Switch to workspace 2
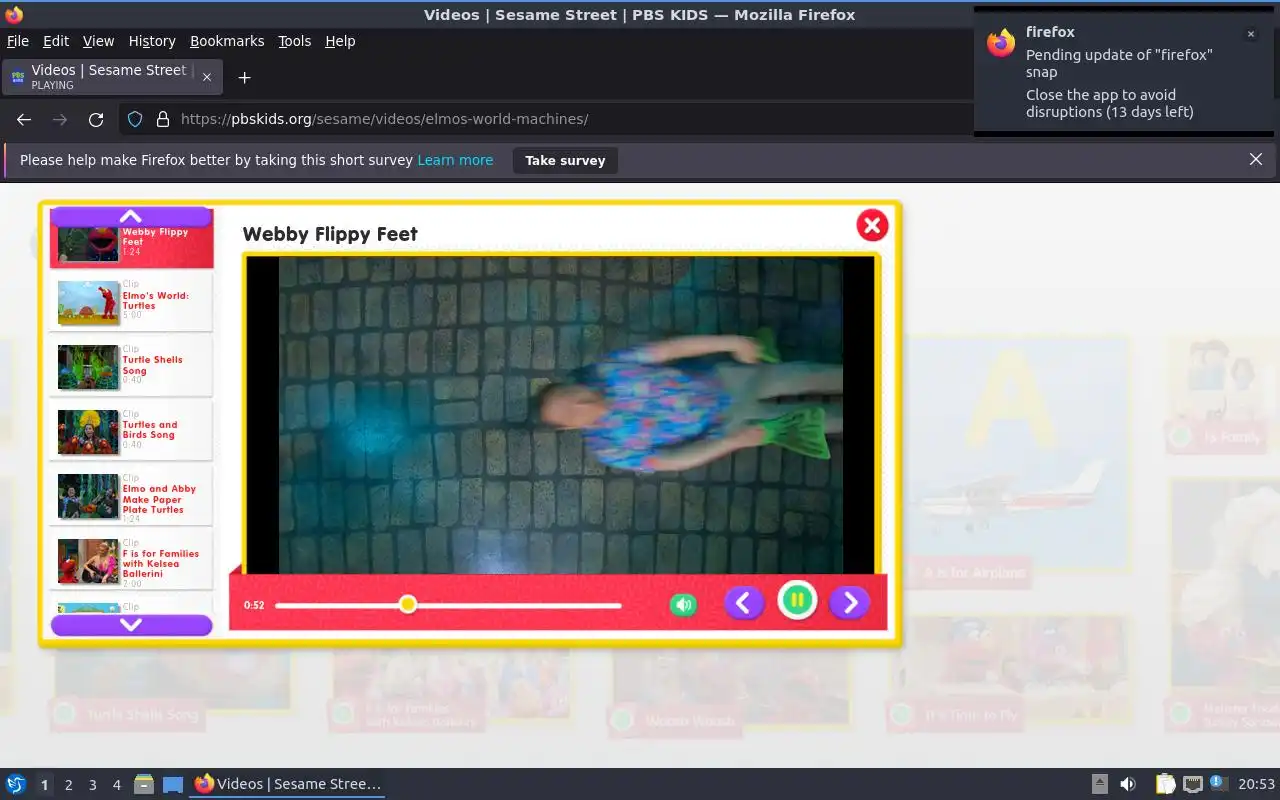The height and width of the screenshot is (800, 1280). point(68,785)
